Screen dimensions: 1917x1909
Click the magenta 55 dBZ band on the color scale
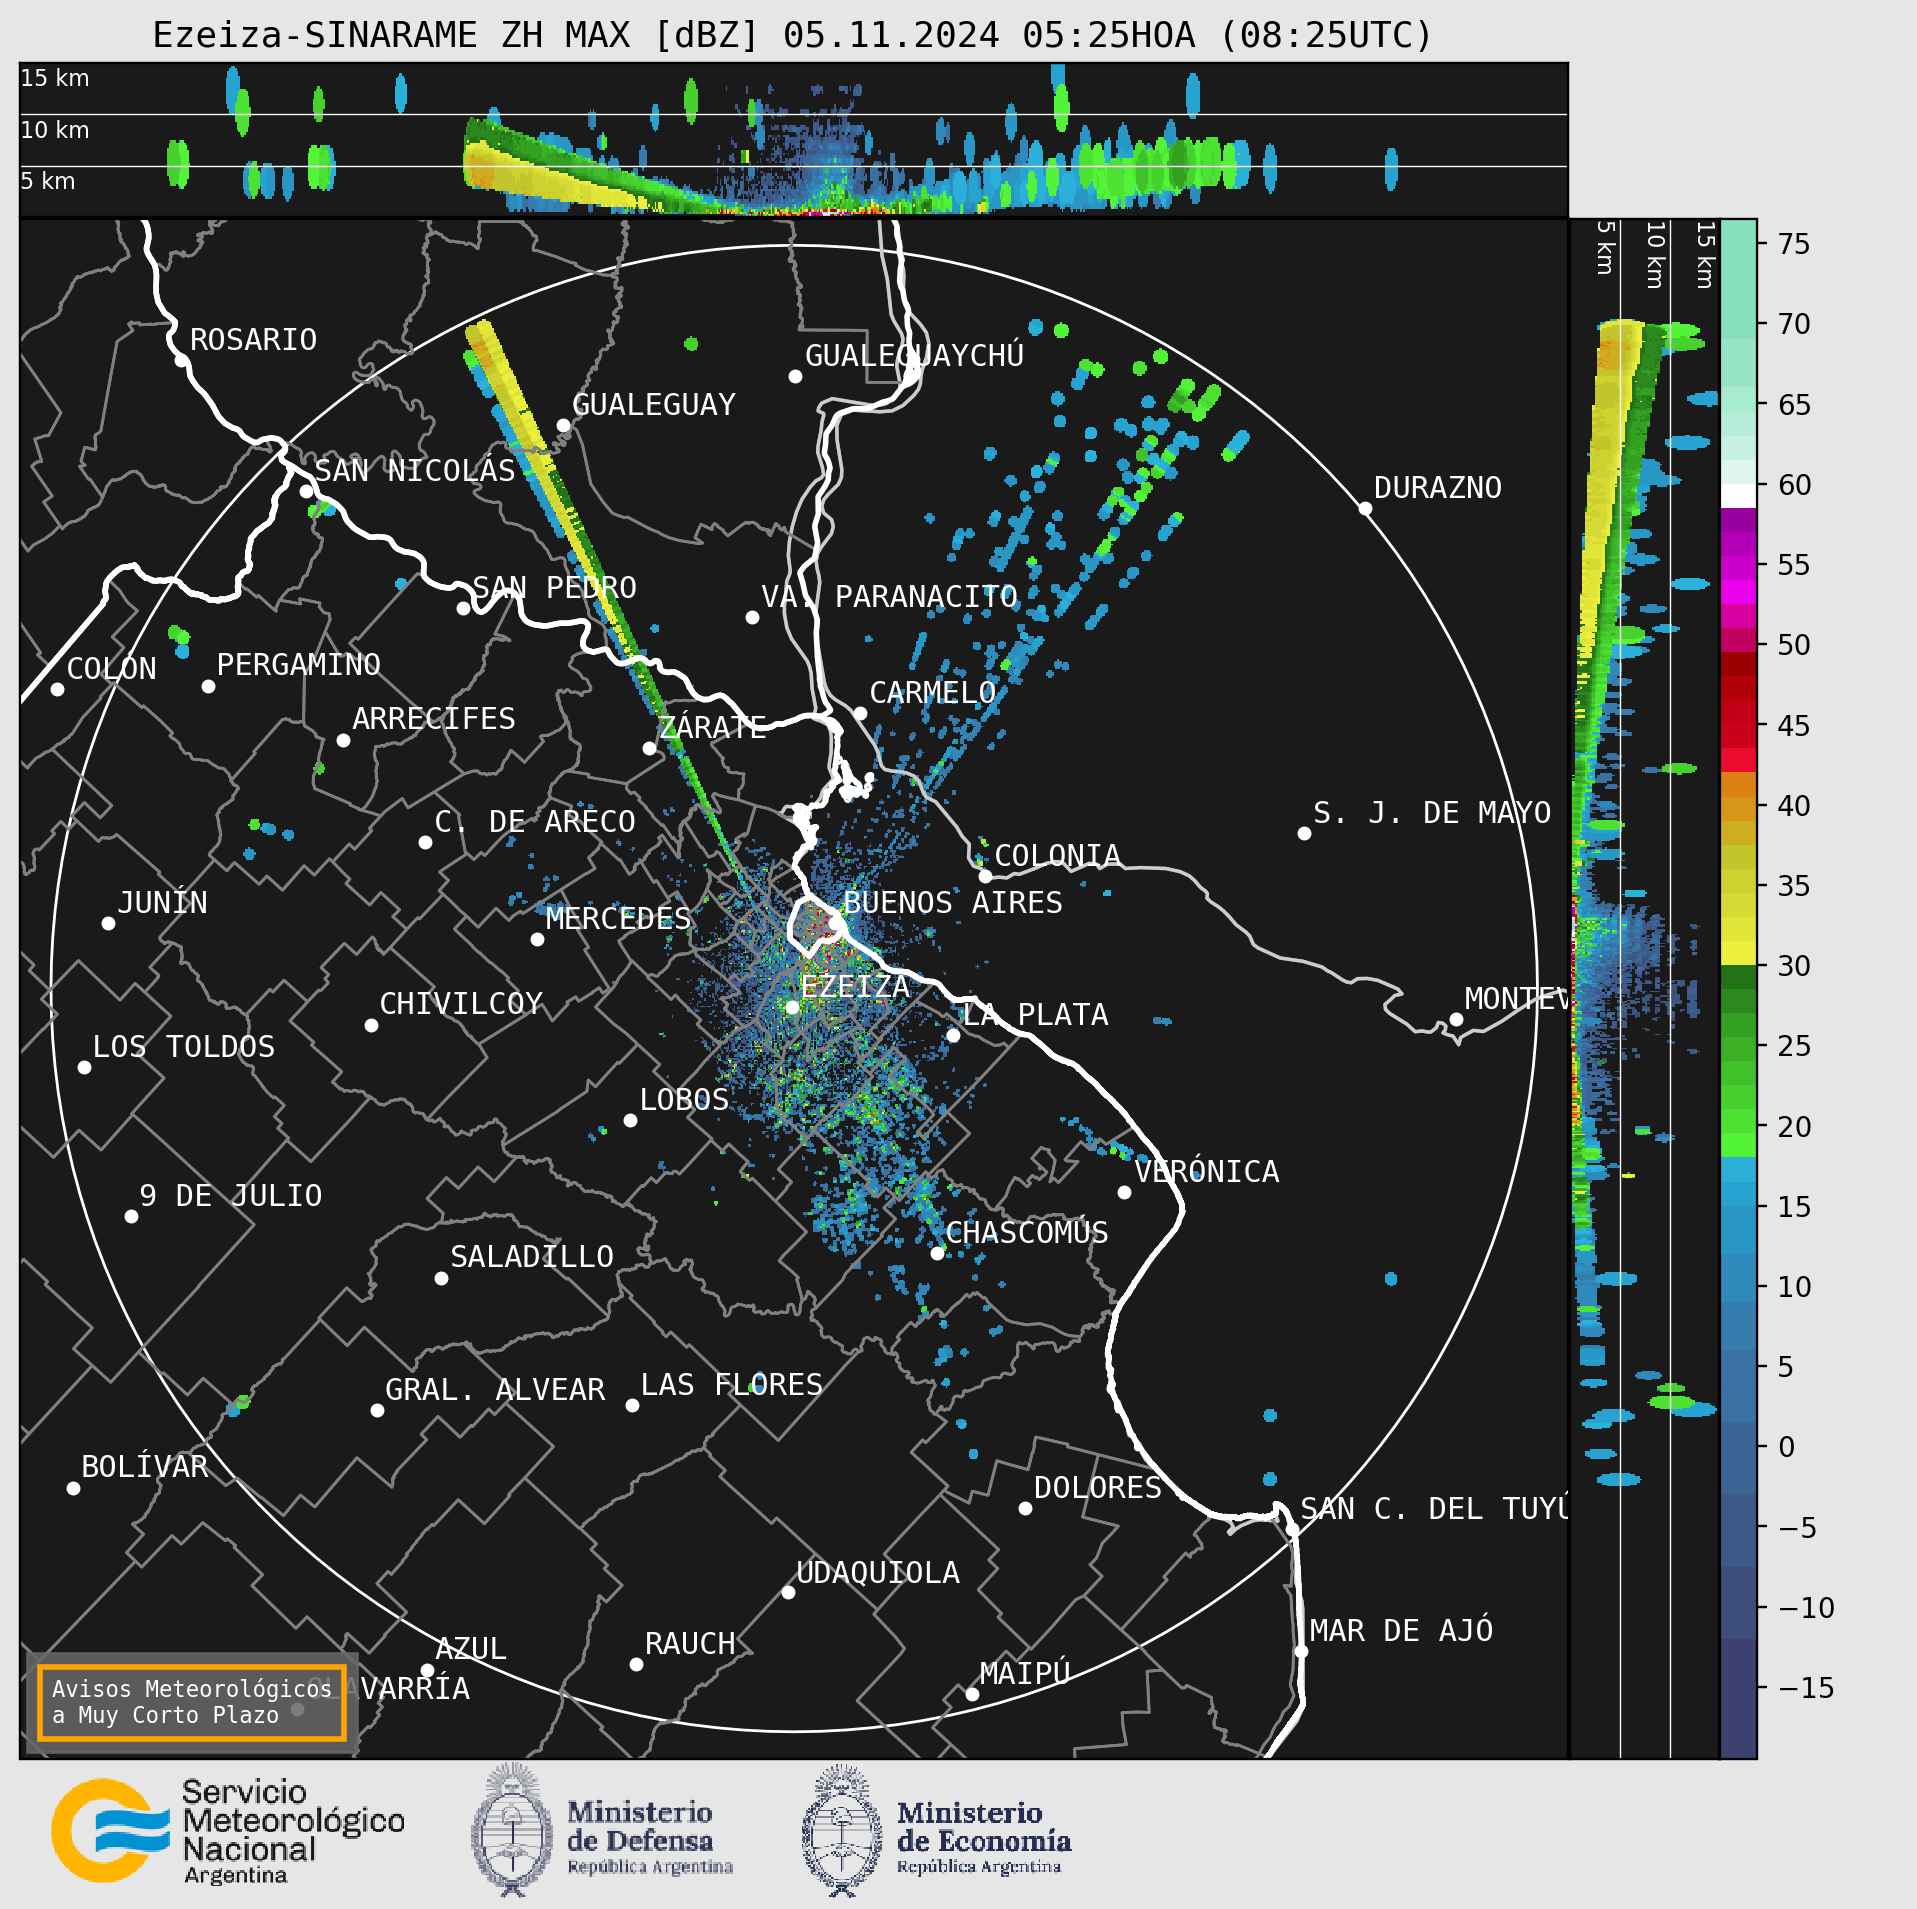pos(1738,568)
